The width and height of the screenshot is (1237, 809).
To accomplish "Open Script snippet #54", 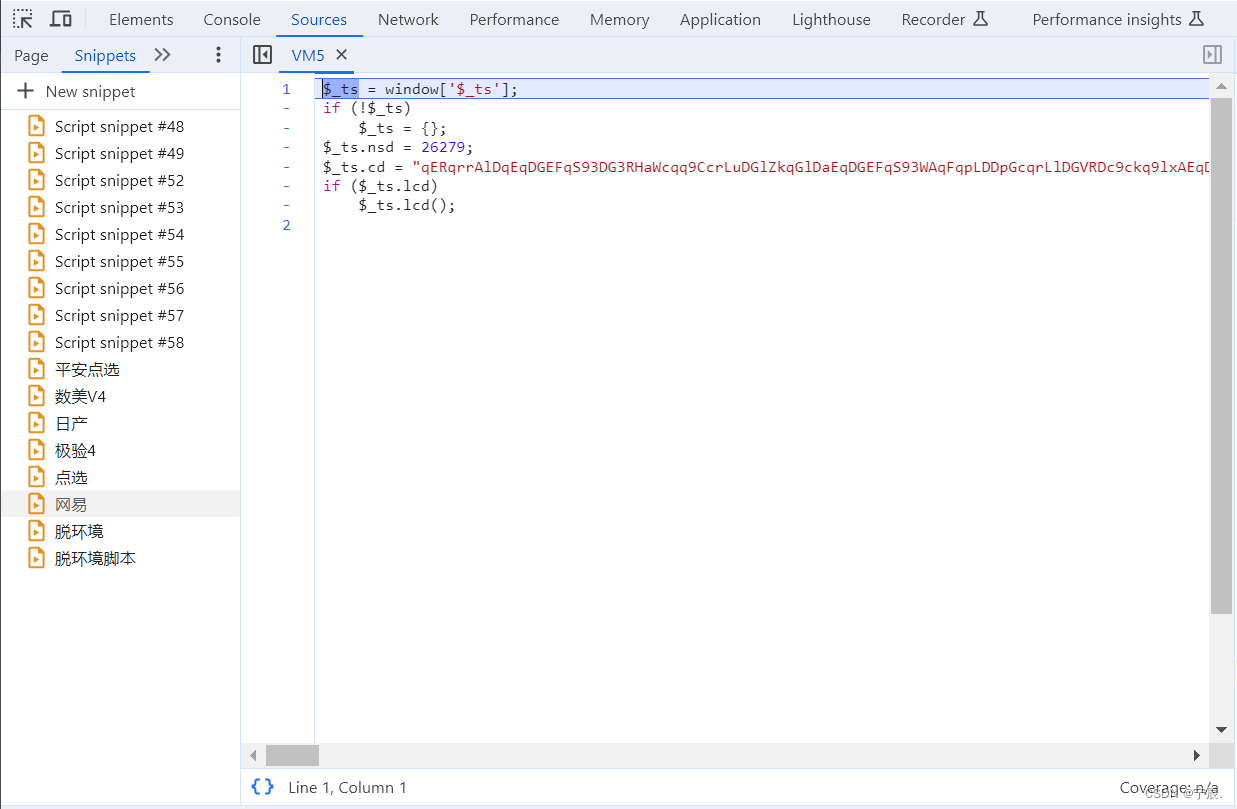I will pos(119,234).
